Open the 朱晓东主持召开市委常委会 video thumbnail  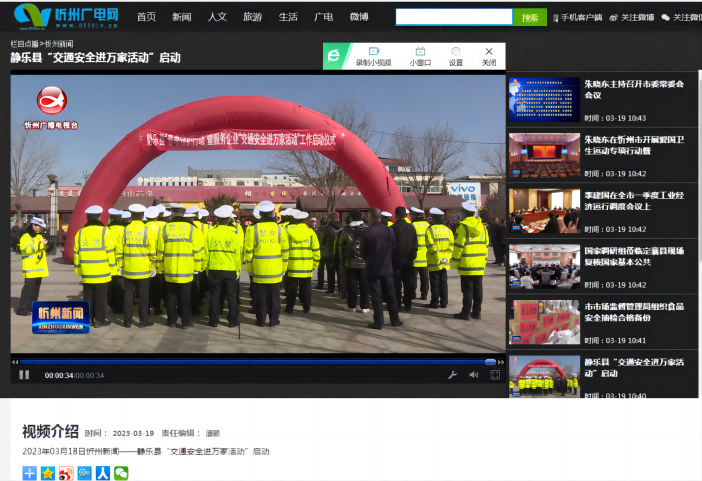coord(543,100)
